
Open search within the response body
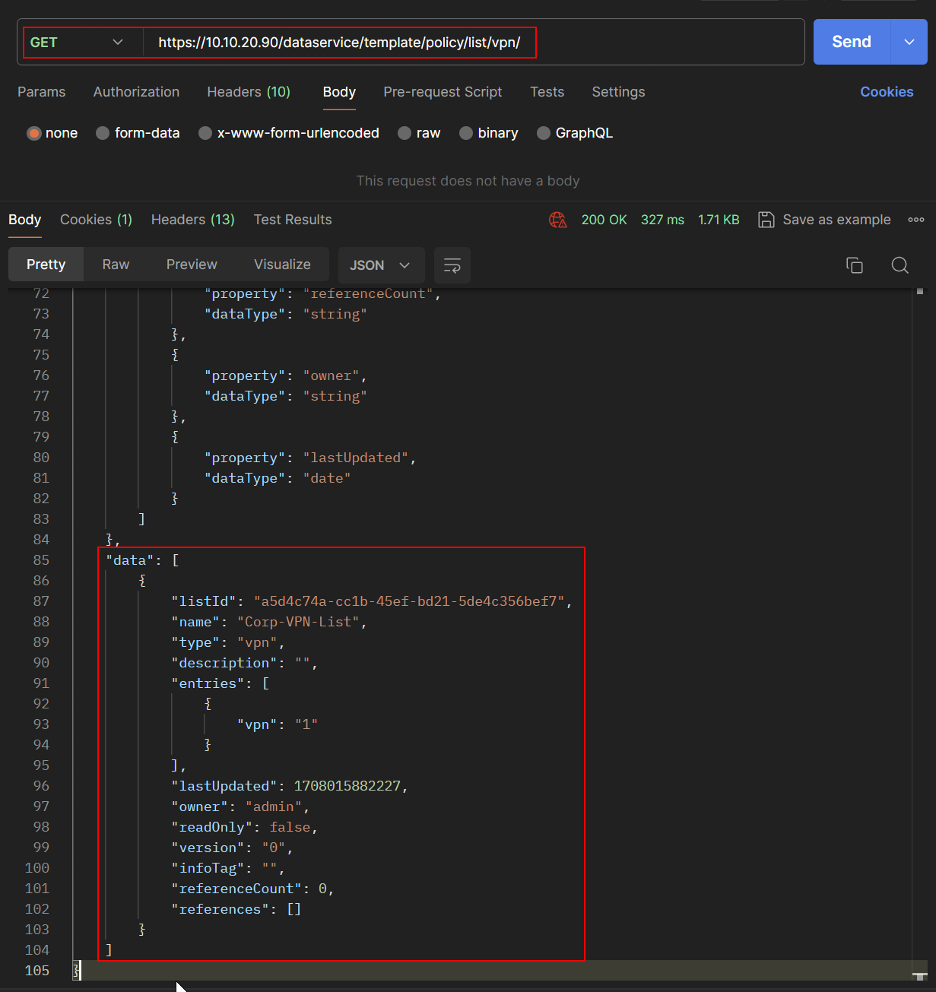[x=900, y=265]
